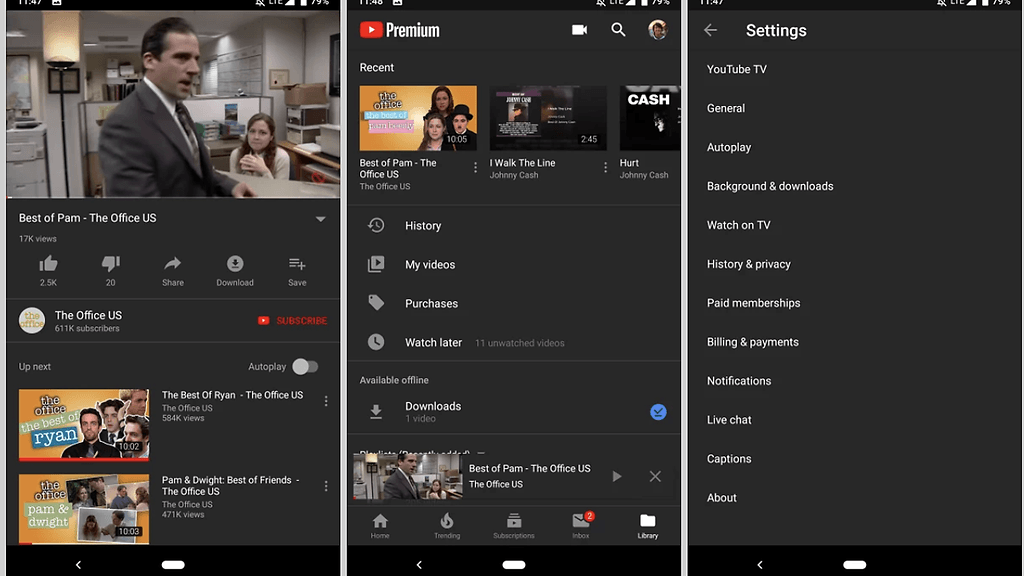
Task: Switch to the Inbox tab
Action: coord(581,525)
